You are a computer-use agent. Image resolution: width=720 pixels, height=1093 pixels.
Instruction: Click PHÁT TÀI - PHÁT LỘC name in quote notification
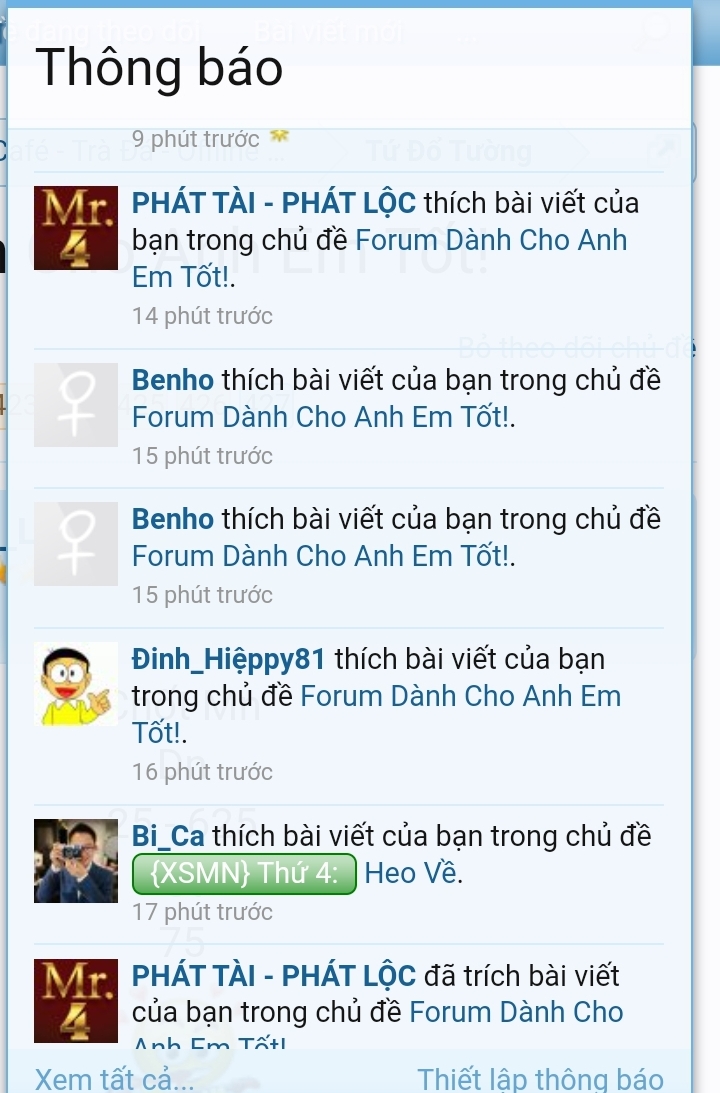(x=274, y=976)
